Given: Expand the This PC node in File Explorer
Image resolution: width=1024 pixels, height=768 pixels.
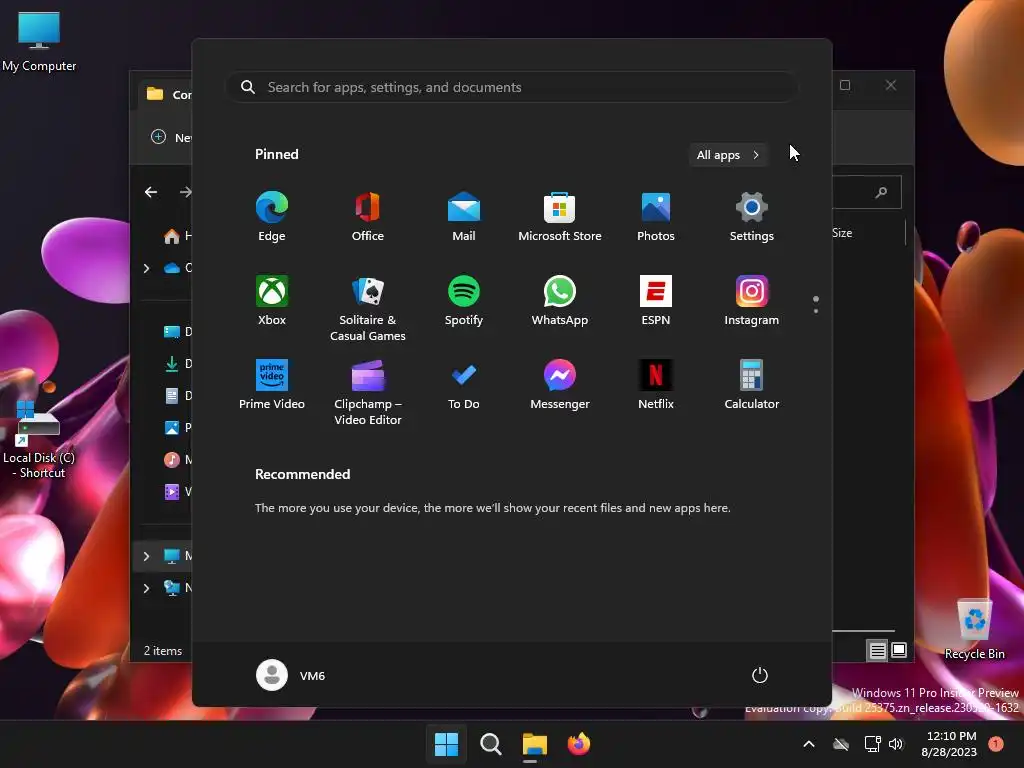Looking at the screenshot, I should tap(146, 556).
